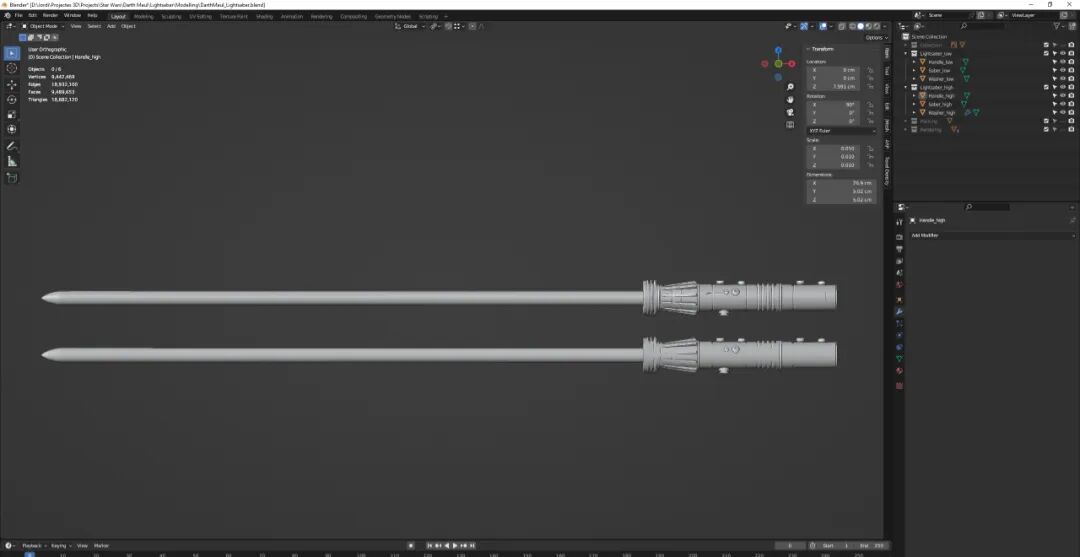
Task: Open the Tool properties tab icon
Action: pos(899,222)
